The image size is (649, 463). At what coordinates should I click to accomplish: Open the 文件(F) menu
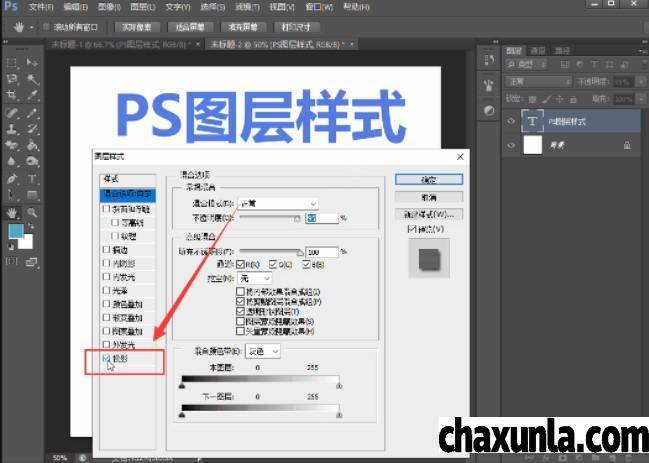tap(41, 7)
